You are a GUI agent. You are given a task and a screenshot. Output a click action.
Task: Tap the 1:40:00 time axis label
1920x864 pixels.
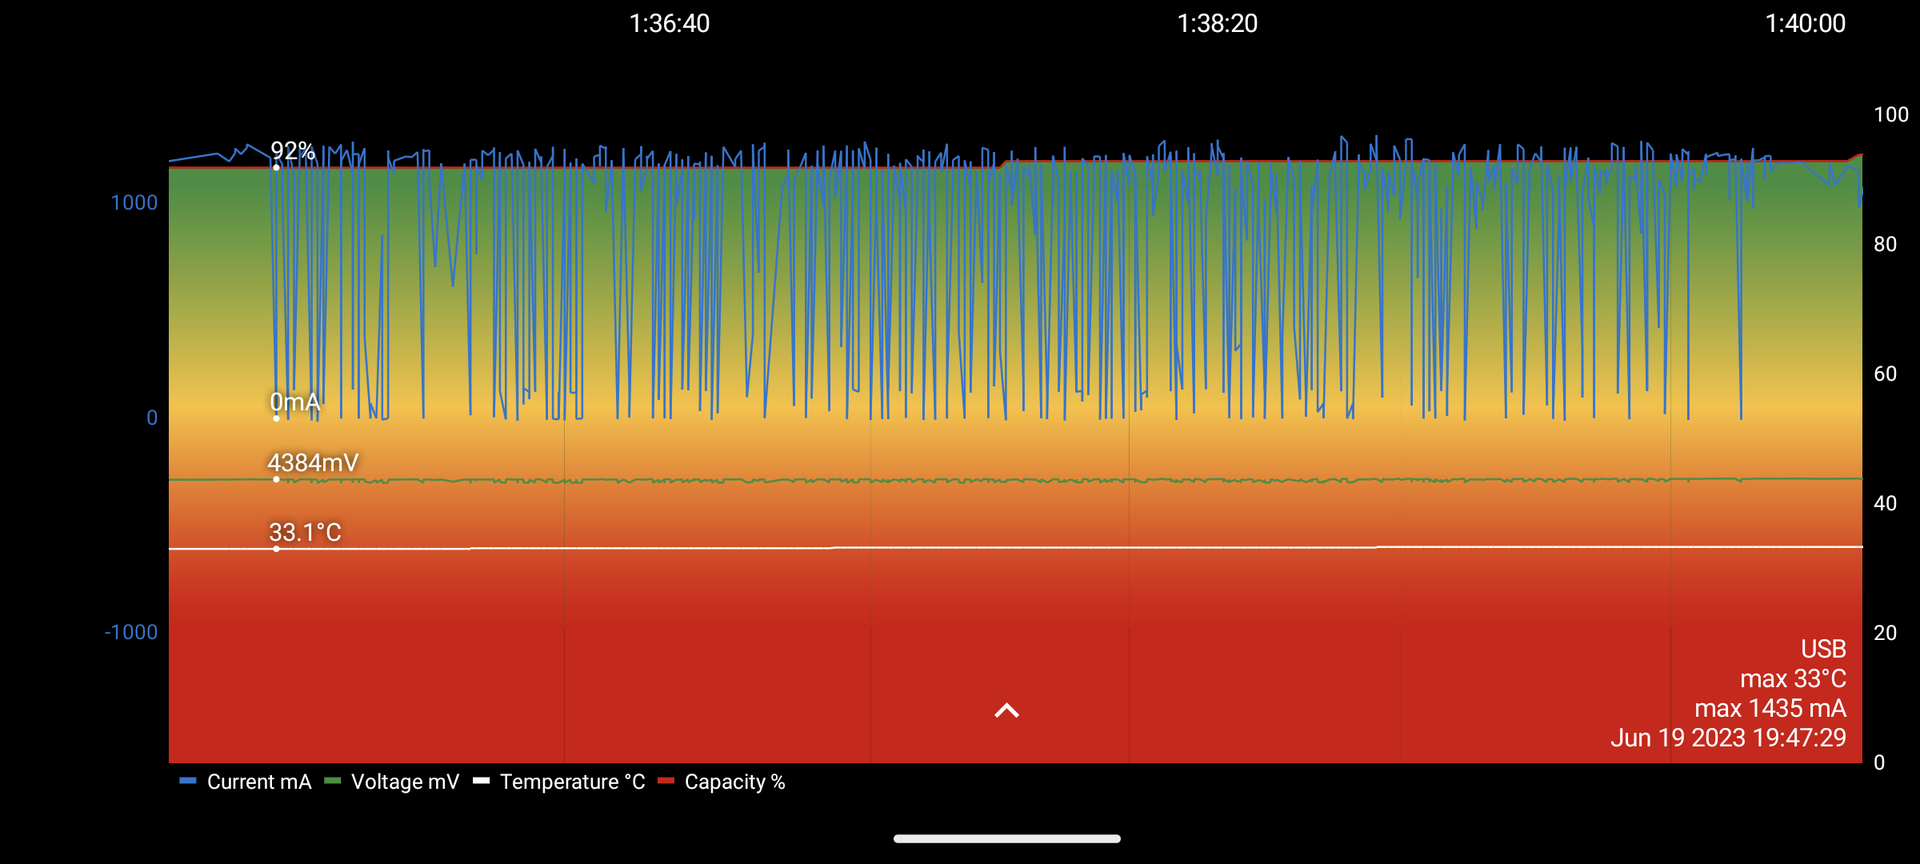[x=1804, y=24]
